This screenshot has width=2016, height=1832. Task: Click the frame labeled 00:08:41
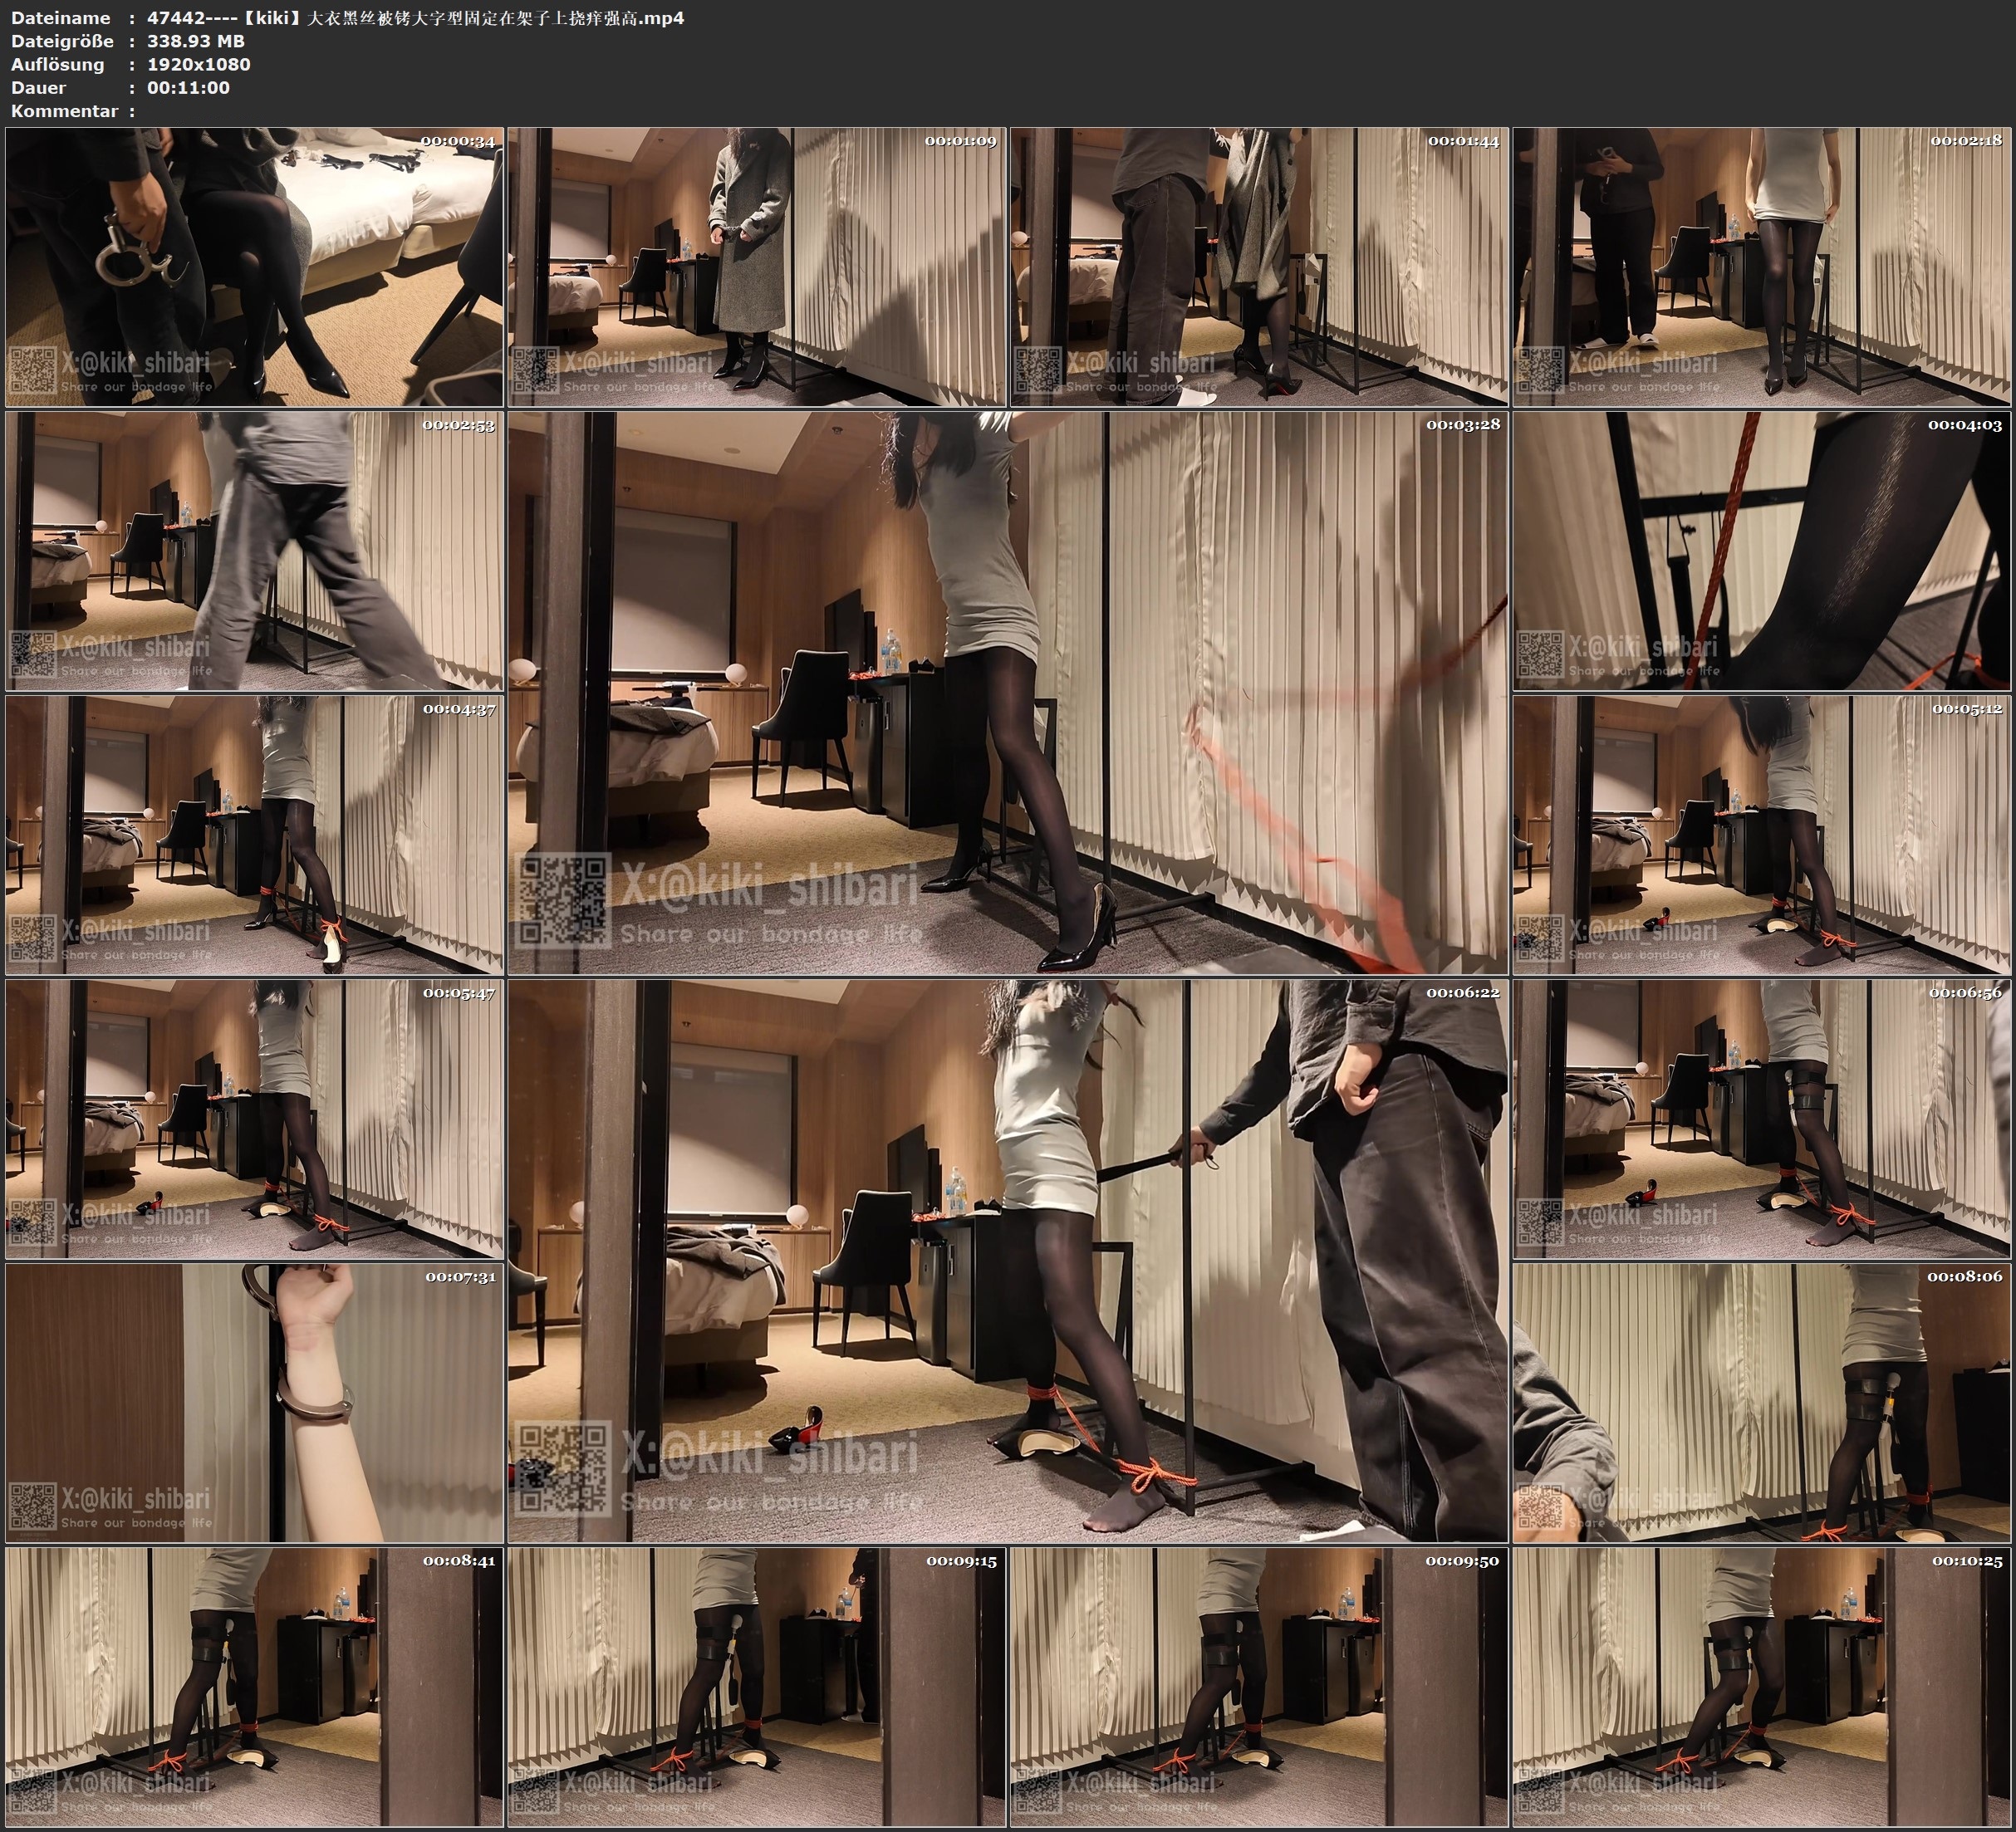(x=254, y=1687)
